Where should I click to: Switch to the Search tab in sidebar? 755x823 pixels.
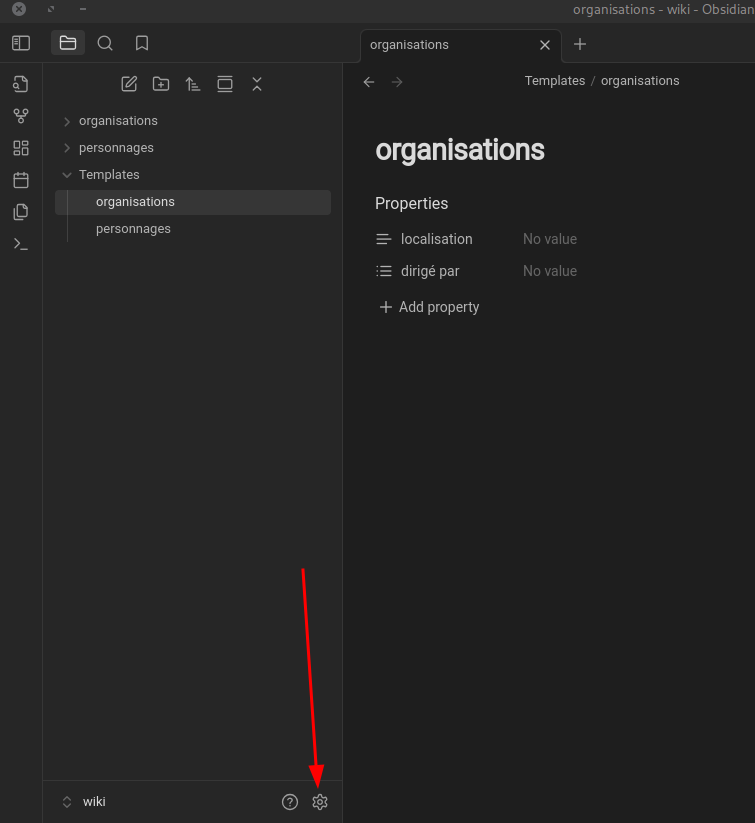[x=105, y=43]
